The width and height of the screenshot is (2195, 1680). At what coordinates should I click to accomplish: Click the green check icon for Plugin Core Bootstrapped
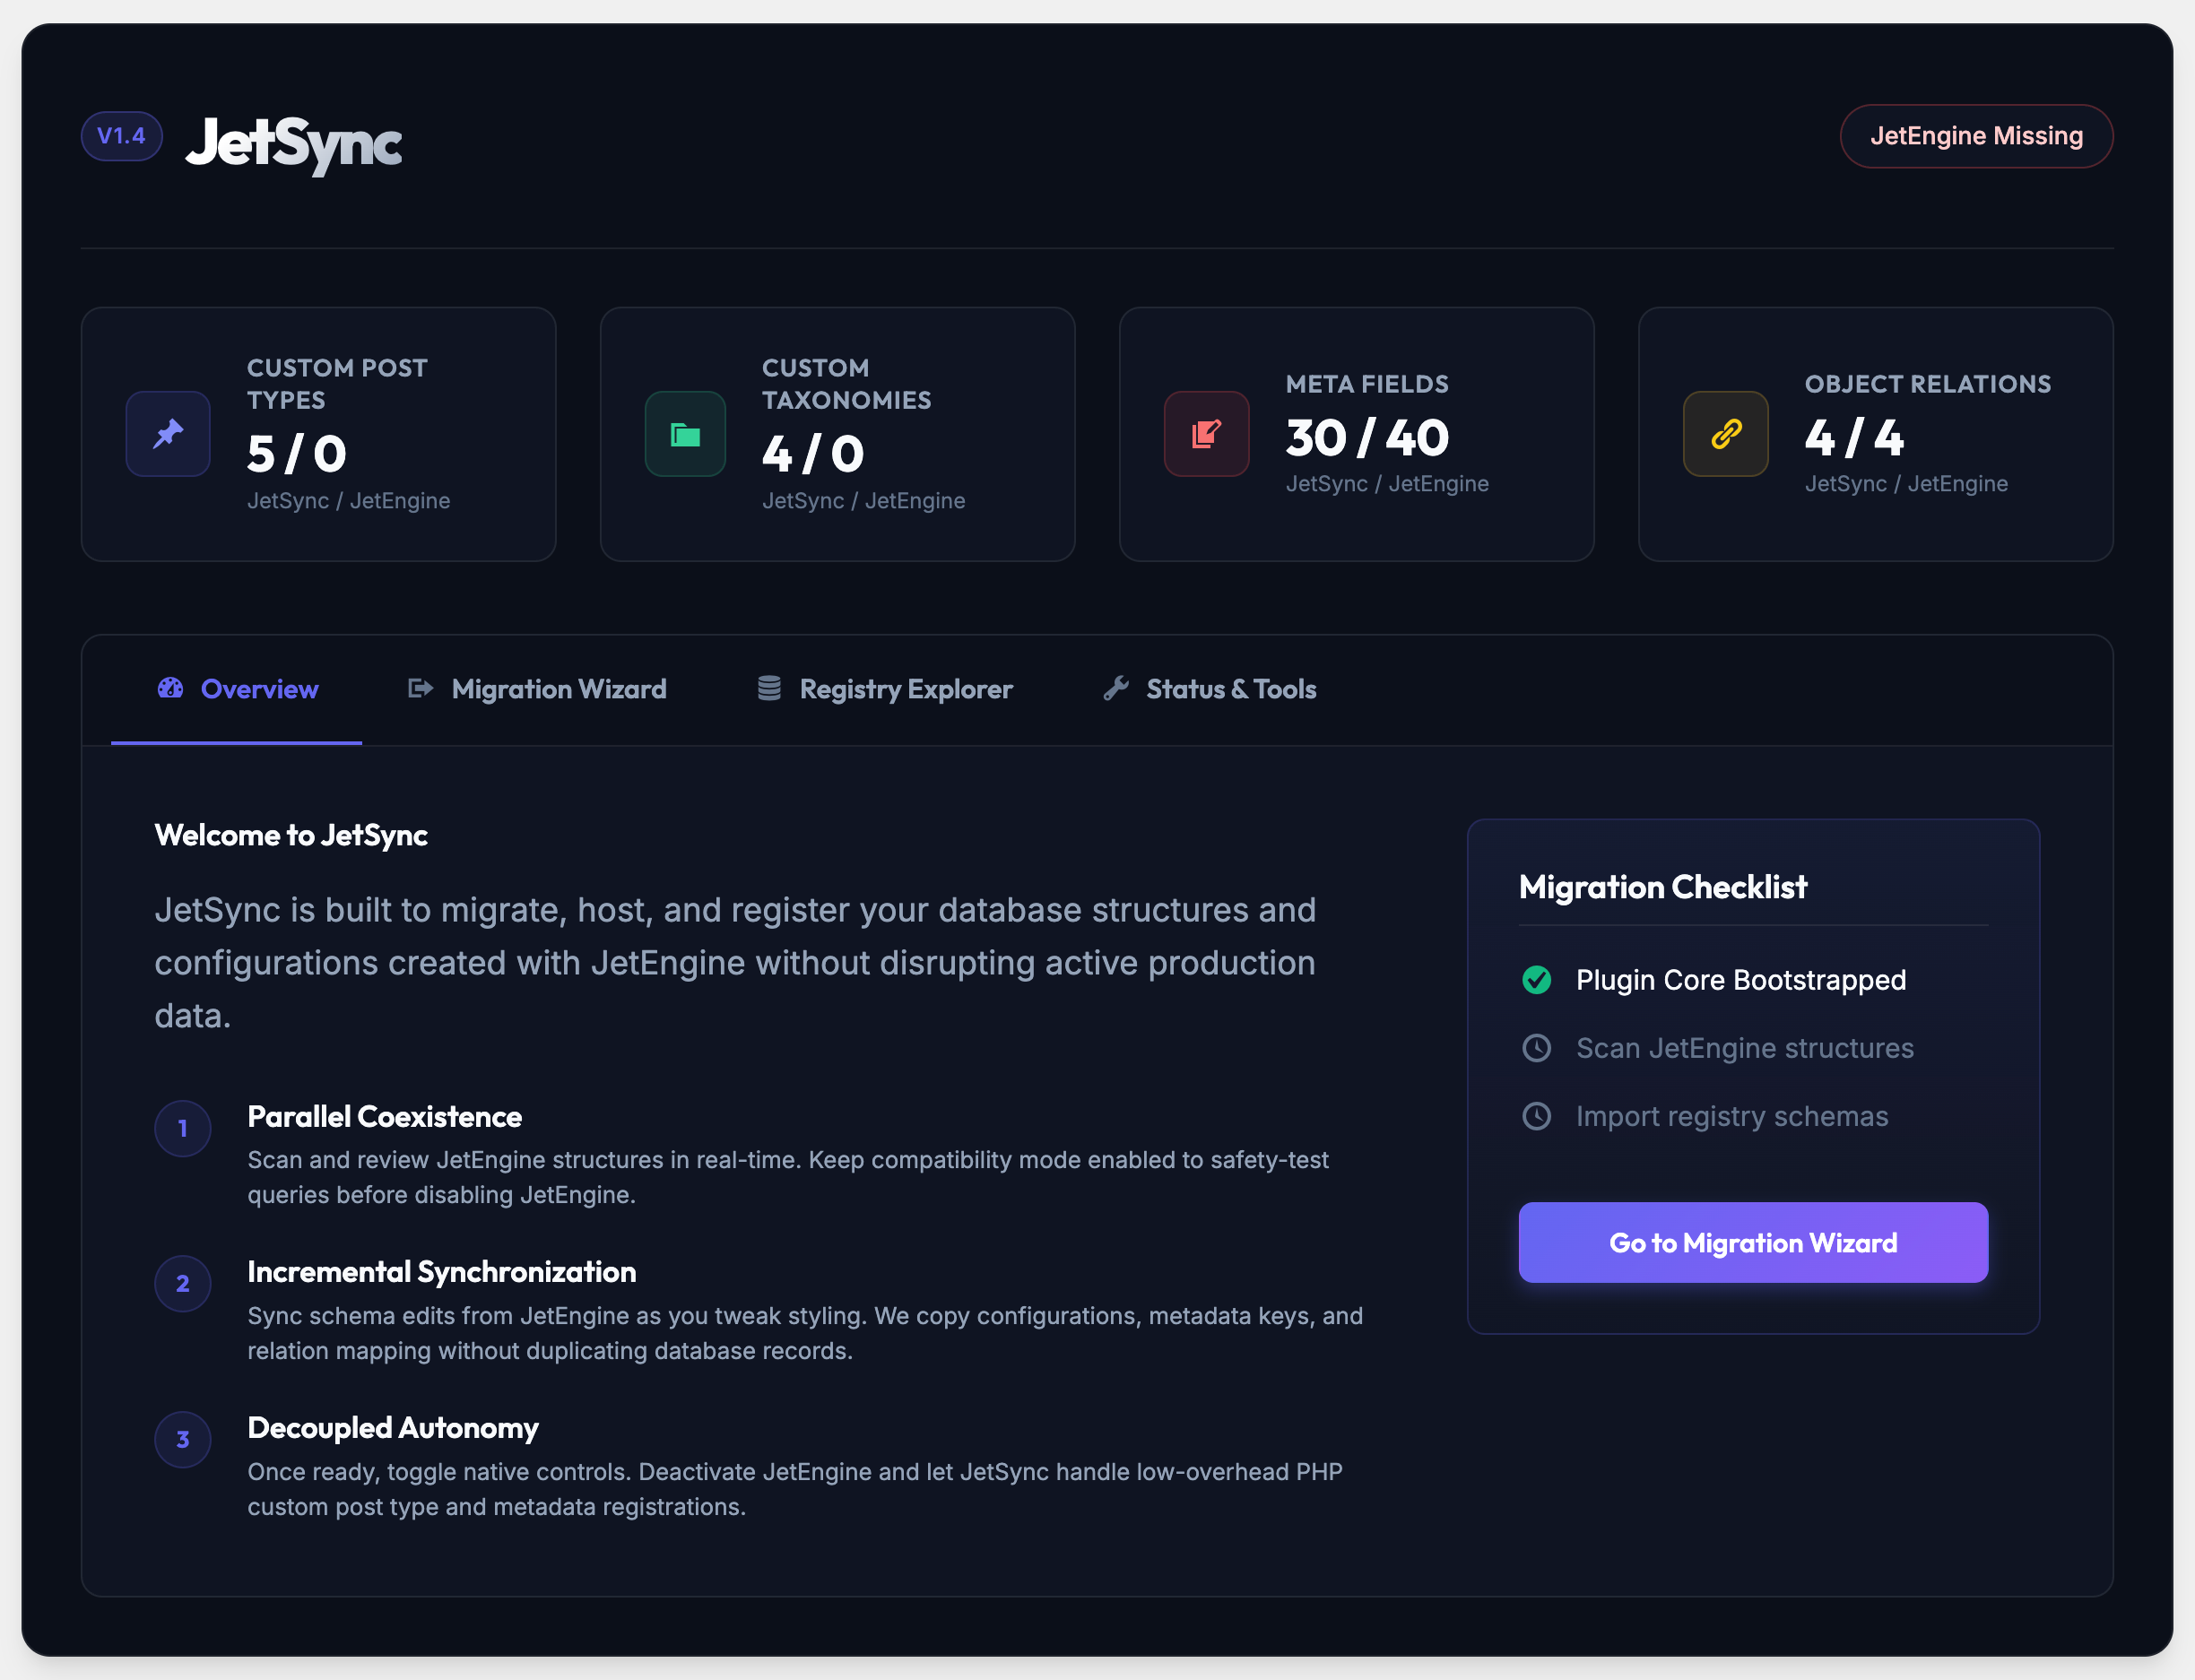tap(1536, 979)
